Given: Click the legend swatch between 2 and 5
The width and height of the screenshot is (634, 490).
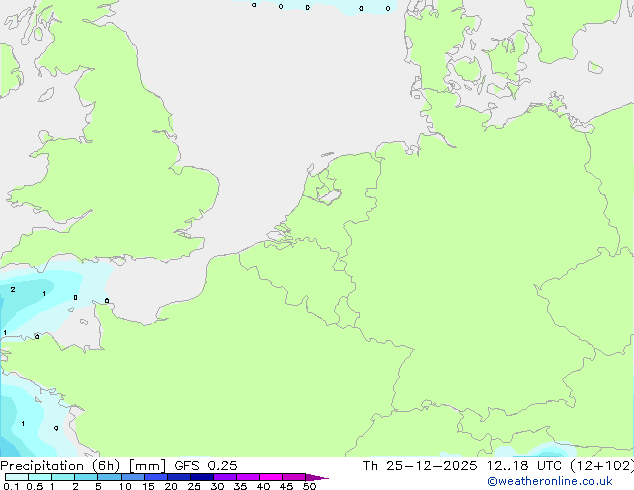Looking at the screenshot, I should (86, 477).
